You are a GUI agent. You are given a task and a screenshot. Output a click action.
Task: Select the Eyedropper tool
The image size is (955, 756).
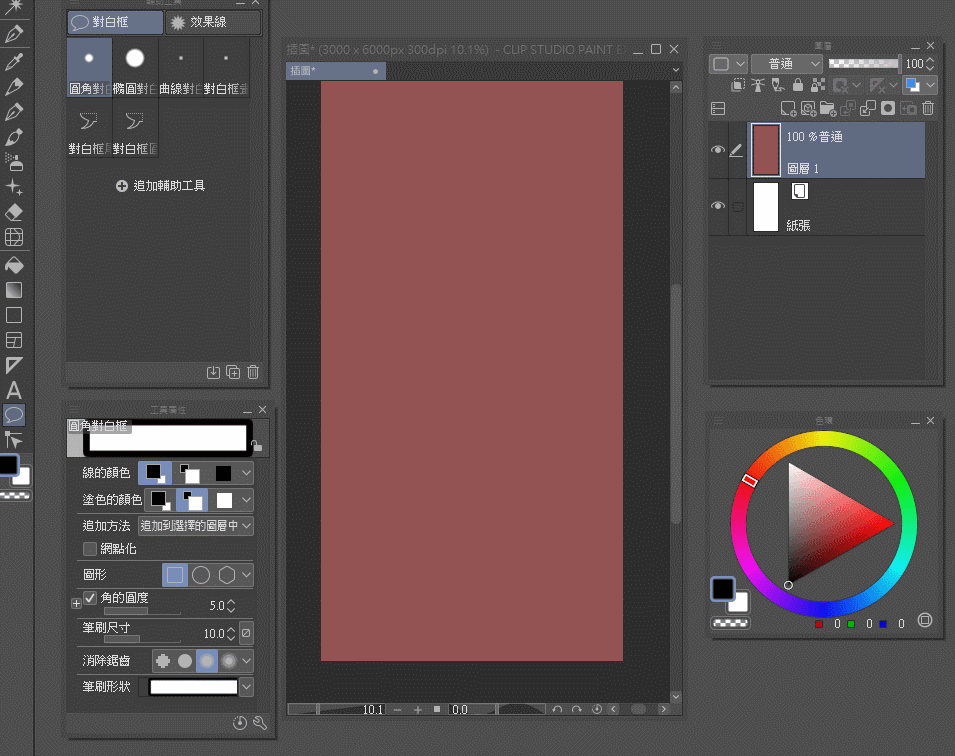coord(14,62)
